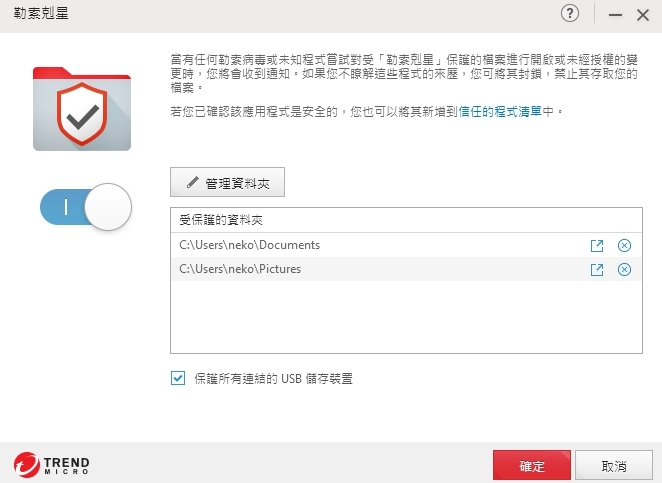The image size is (662, 483).
Task: Close the 勒索剋星 window
Action: [x=643, y=14]
